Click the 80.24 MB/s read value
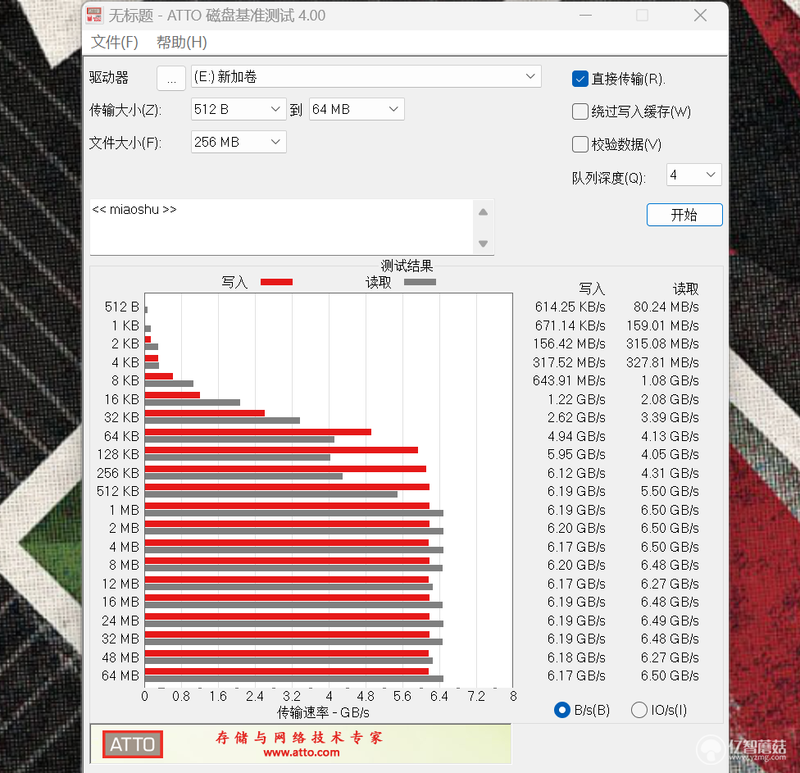800x773 pixels. 666,307
